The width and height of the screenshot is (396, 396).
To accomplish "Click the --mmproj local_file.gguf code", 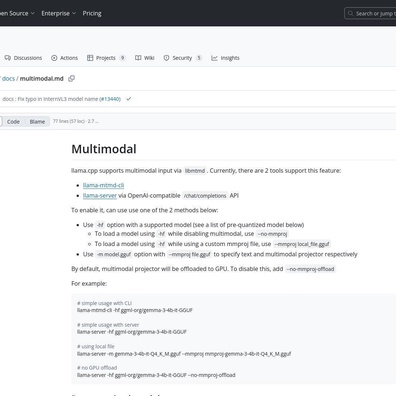I will [302, 244].
